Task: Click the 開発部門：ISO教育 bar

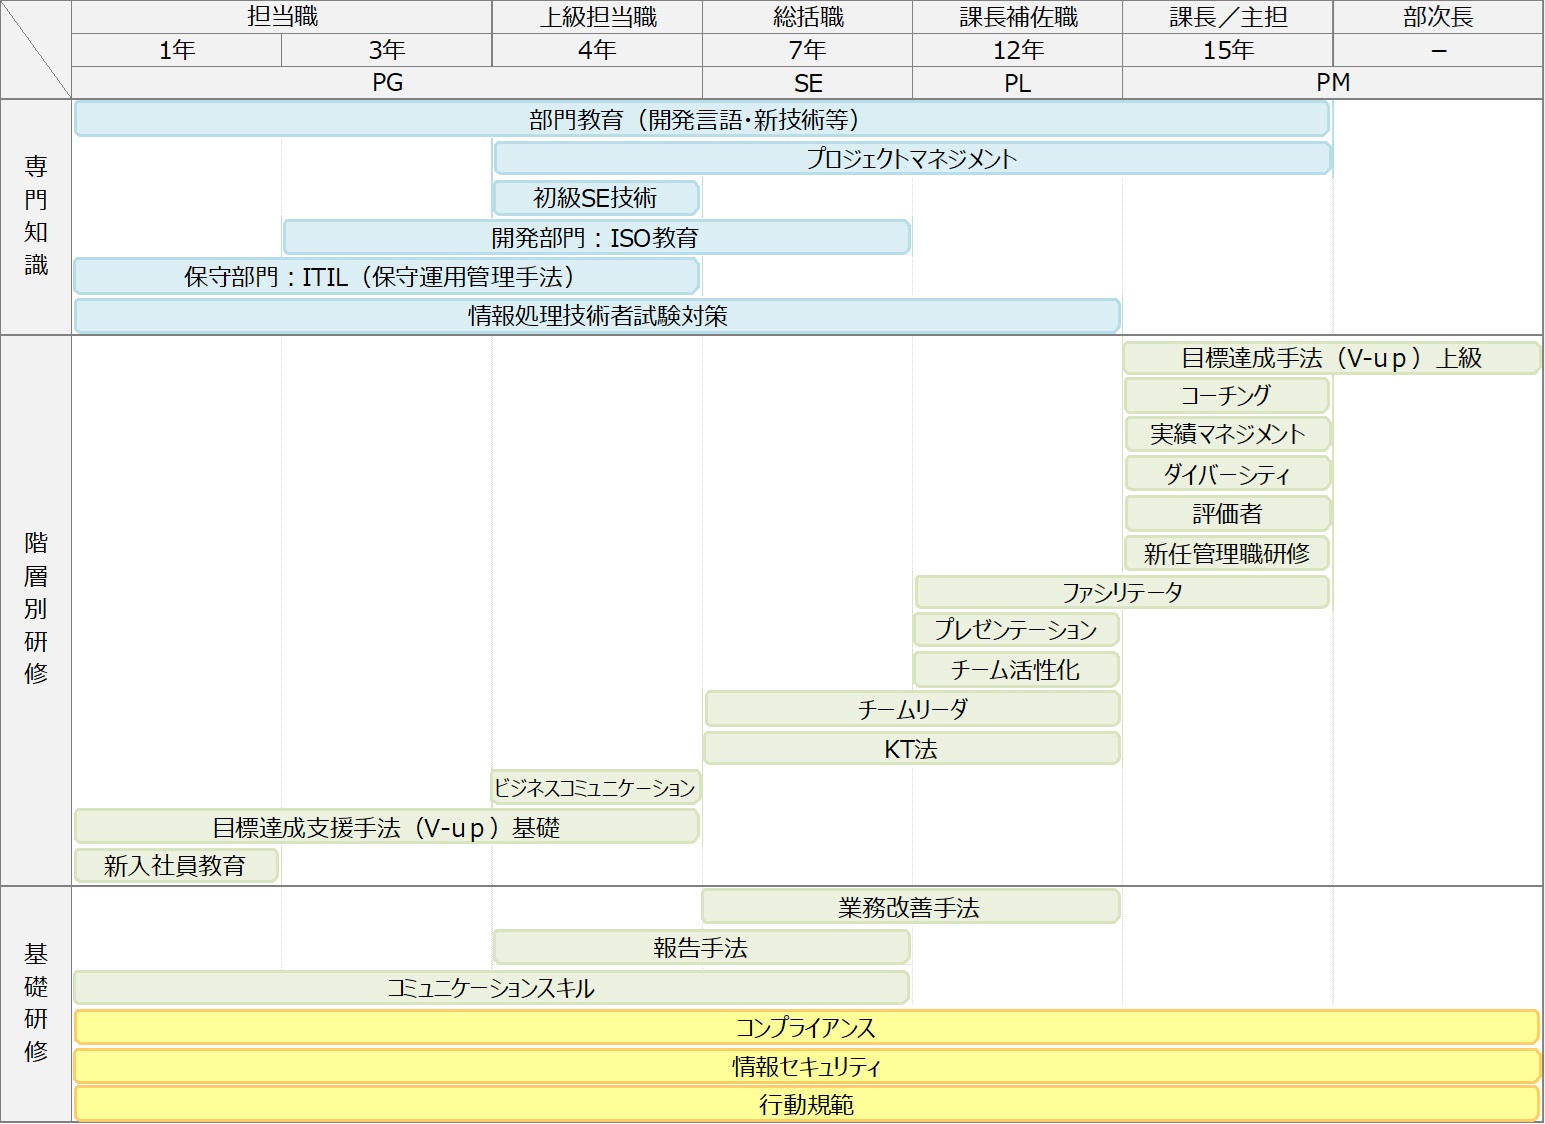Action: pyautogui.click(x=597, y=237)
